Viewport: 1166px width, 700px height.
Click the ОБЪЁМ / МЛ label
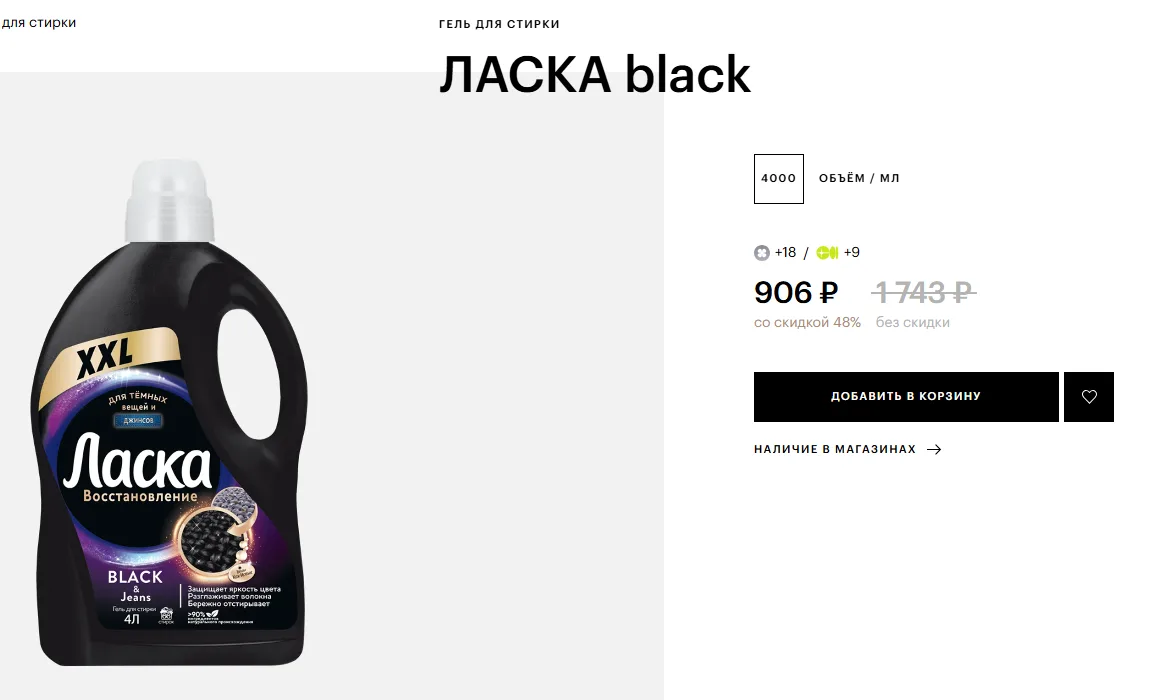[859, 179]
